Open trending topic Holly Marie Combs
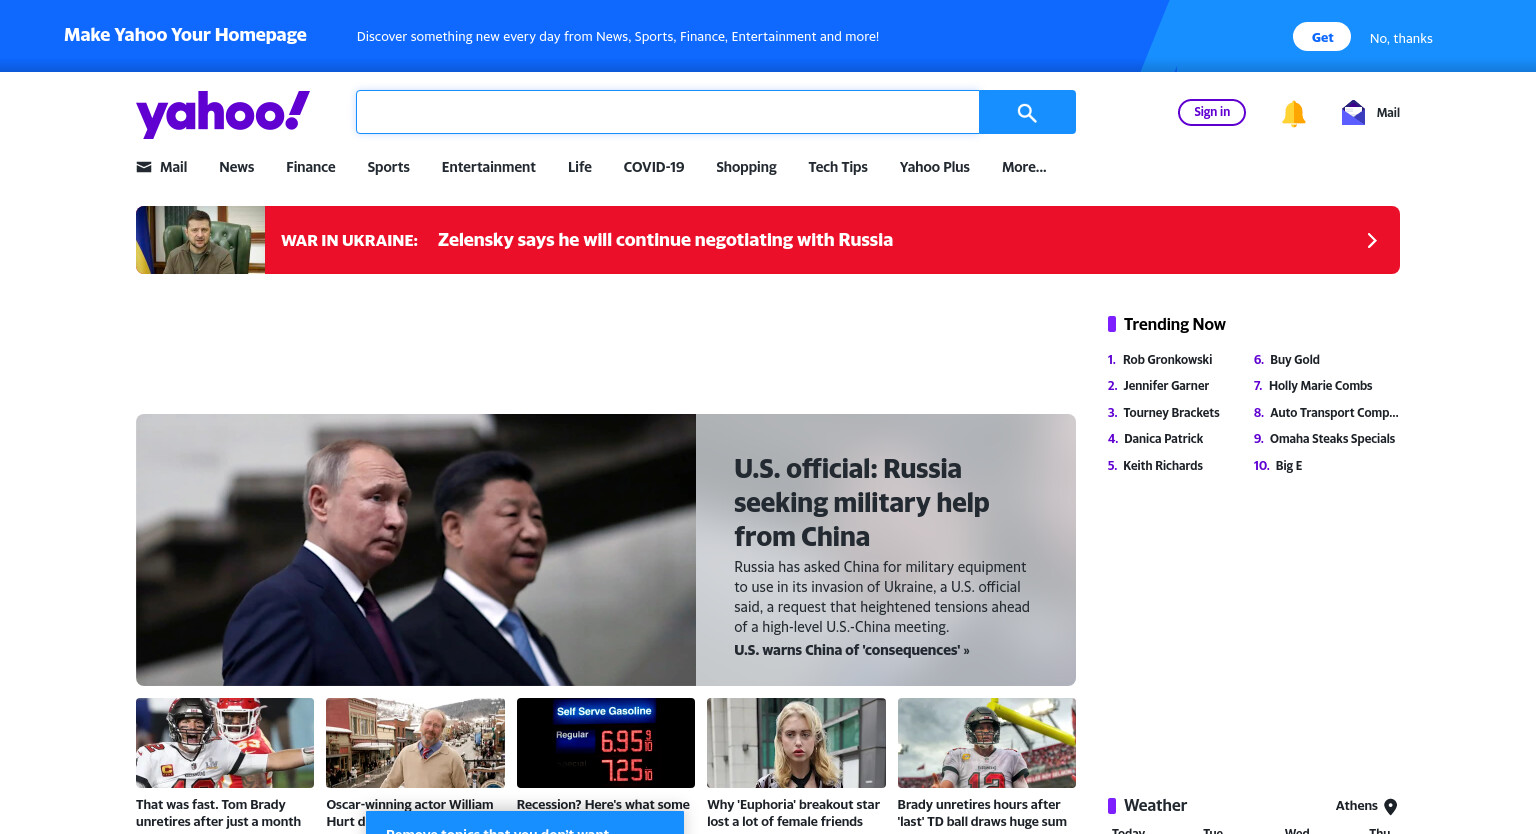Image resolution: width=1536 pixels, height=834 pixels. (x=1320, y=386)
